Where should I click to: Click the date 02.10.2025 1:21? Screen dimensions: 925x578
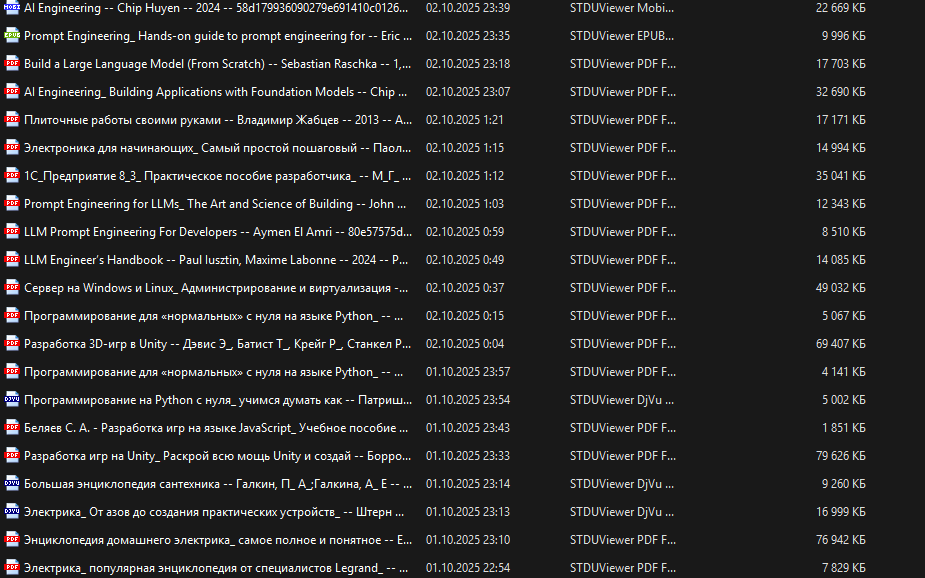click(x=465, y=120)
